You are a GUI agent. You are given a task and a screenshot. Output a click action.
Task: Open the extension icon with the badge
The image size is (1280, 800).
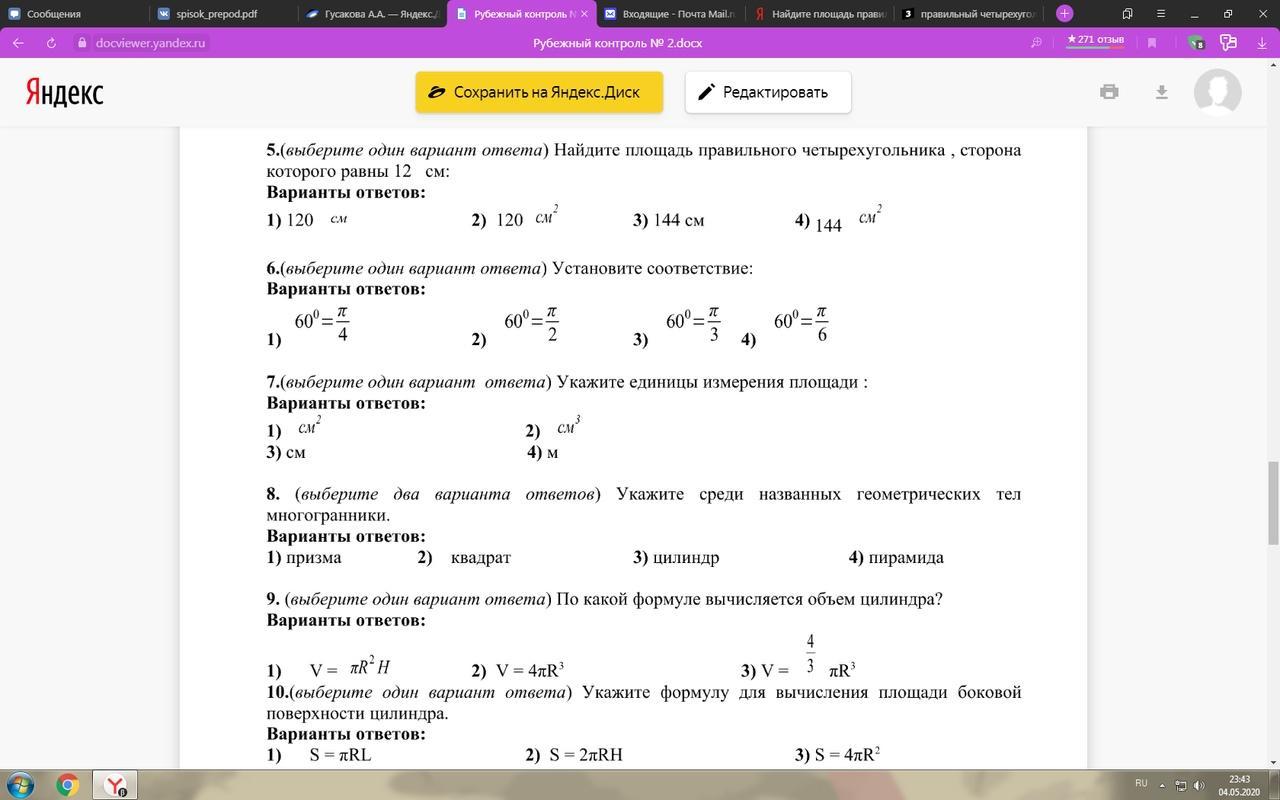(x=1196, y=43)
